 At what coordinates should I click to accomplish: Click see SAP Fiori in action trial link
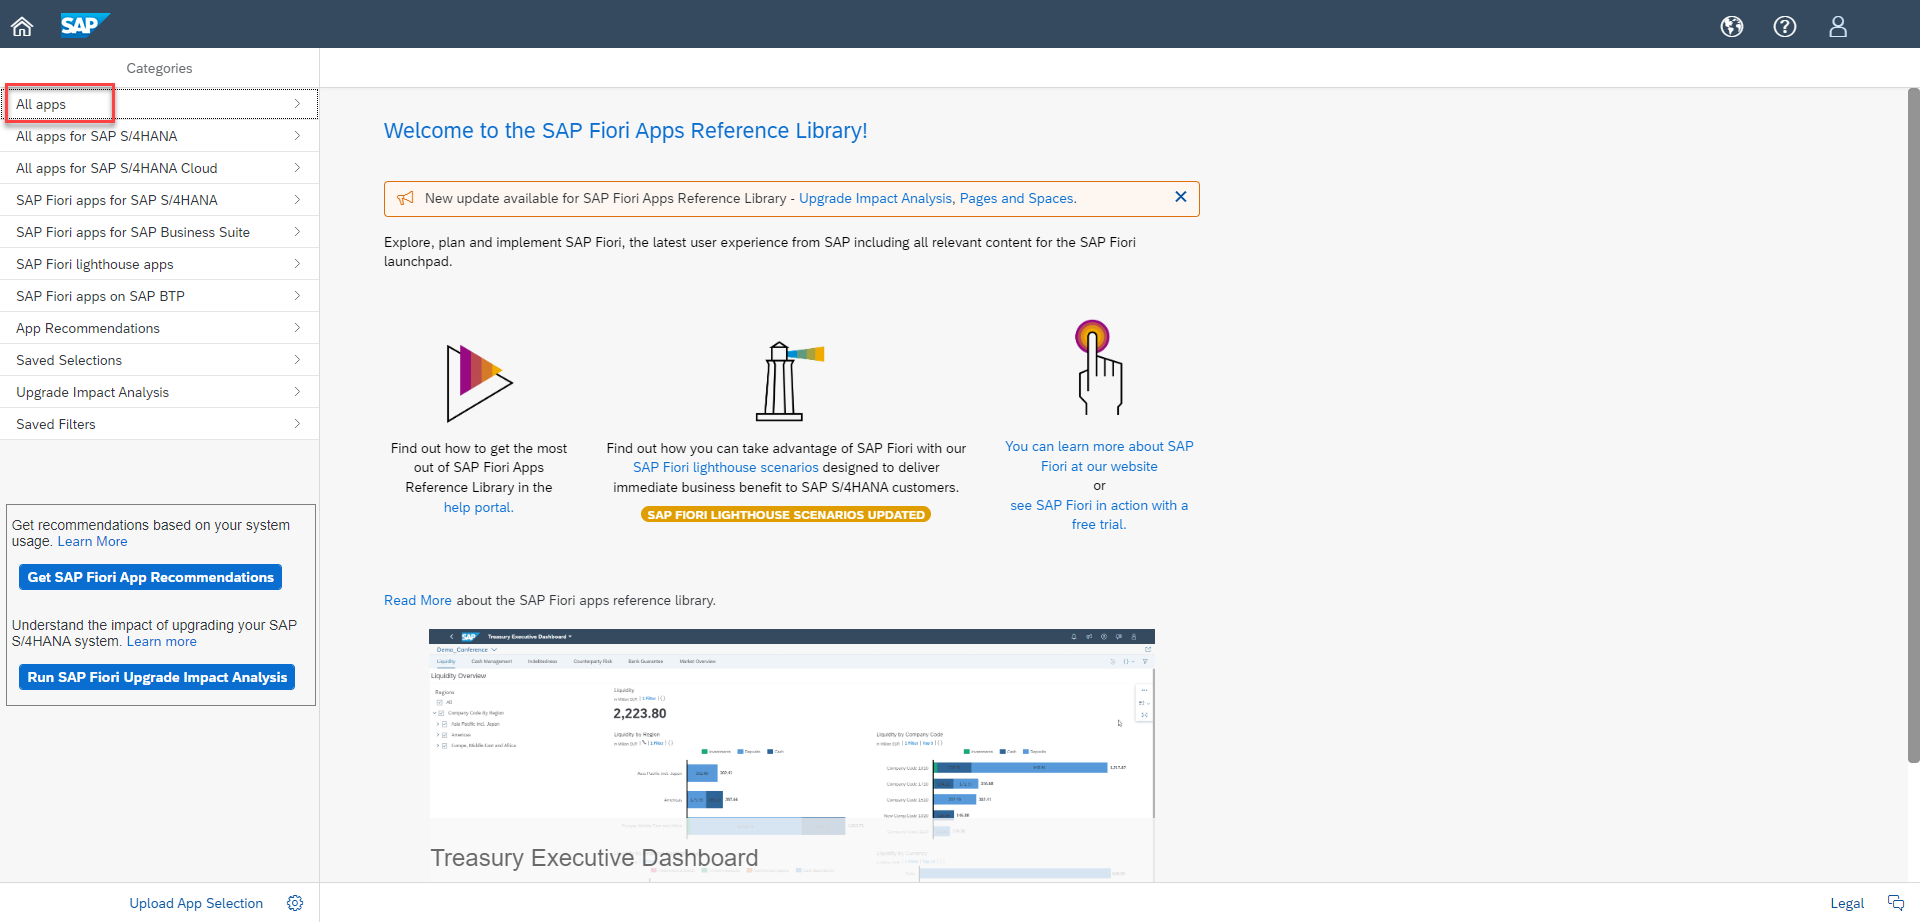(x=1099, y=515)
